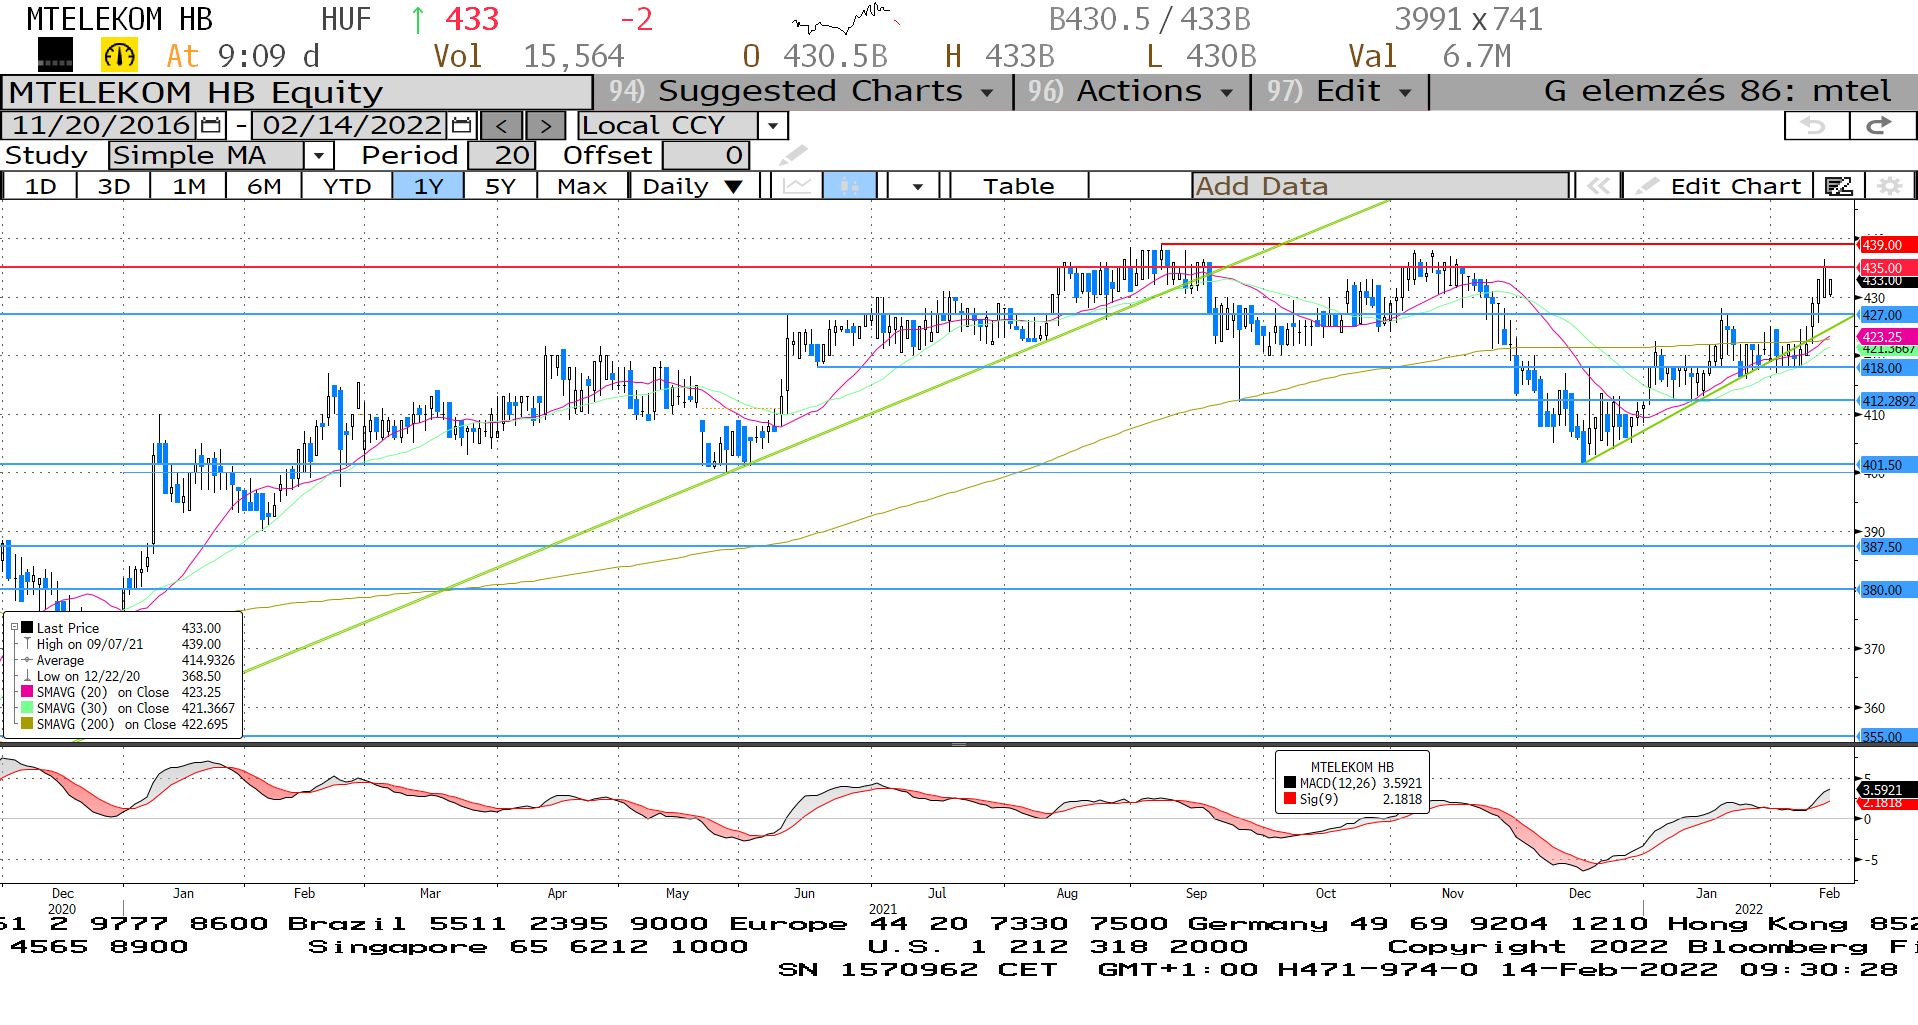This screenshot has width=1918, height=1025.
Task: Select the Max range tab
Action: (582, 186)
